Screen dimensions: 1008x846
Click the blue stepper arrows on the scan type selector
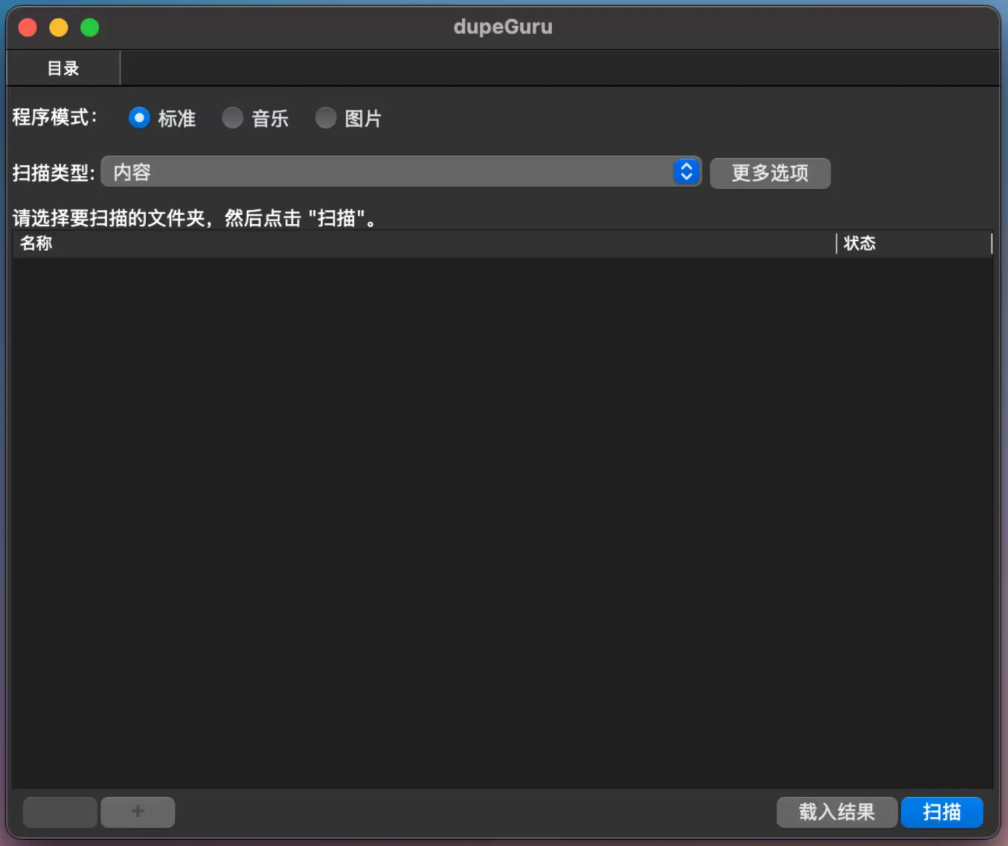686,172
